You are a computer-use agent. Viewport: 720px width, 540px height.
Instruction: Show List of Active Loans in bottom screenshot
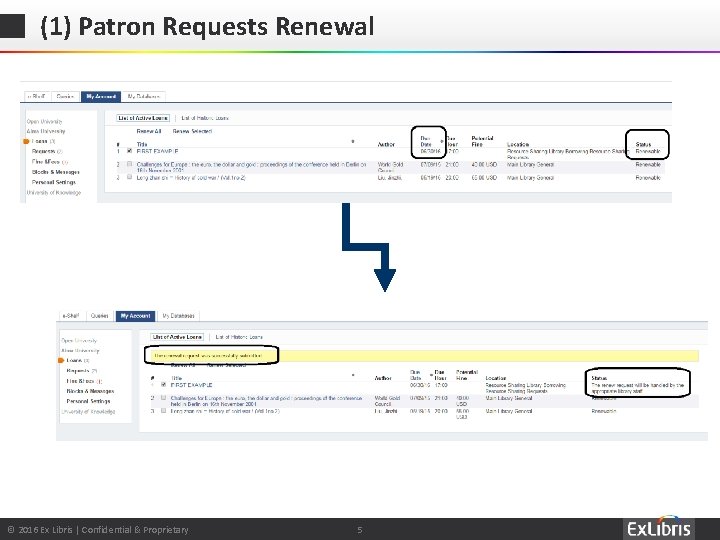click(x=177, y=337)
